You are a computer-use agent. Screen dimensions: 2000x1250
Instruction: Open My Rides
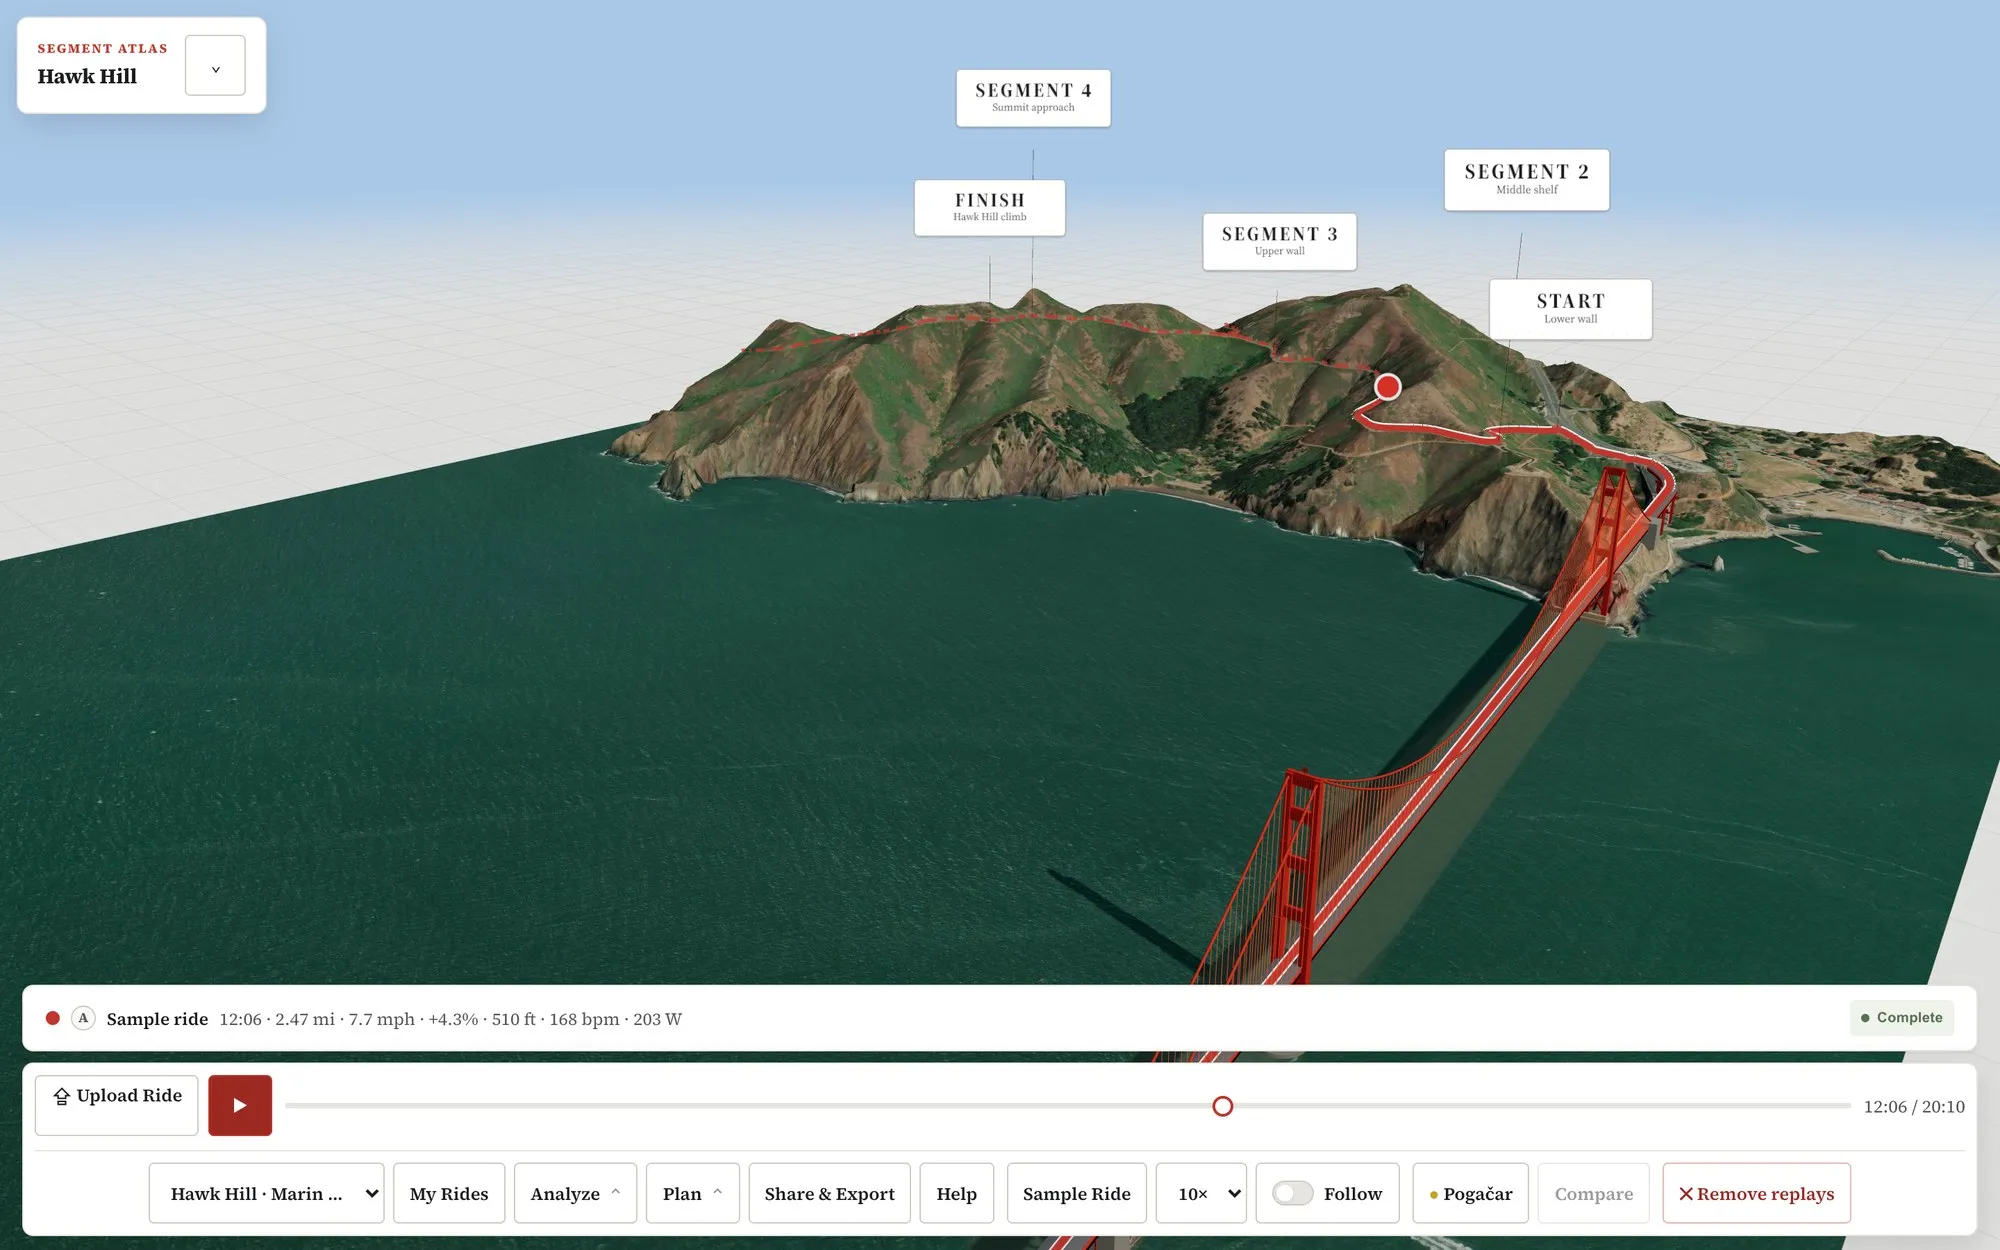pyautogui.click(x=449, y=1193)
